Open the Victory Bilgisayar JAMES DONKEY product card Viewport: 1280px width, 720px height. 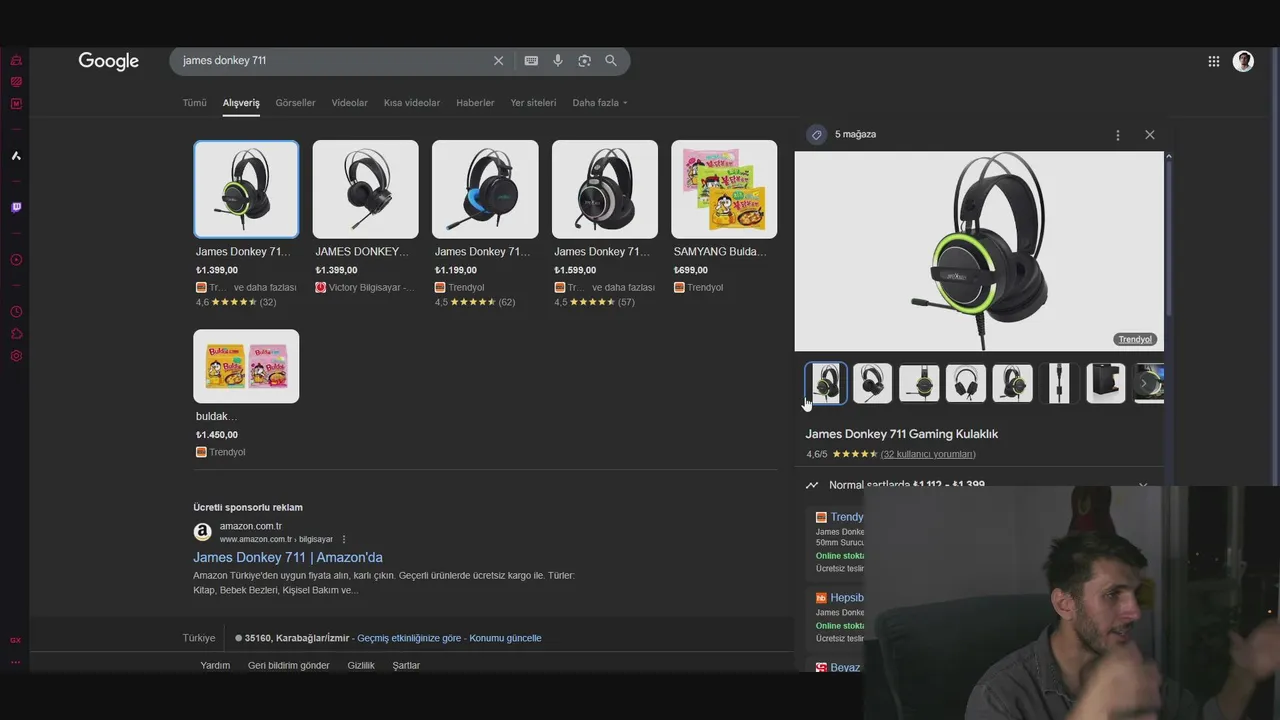pos(365,218)
